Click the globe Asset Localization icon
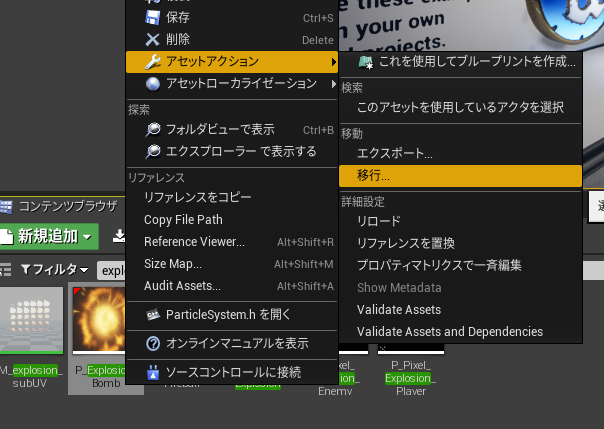 coord(153,84)
